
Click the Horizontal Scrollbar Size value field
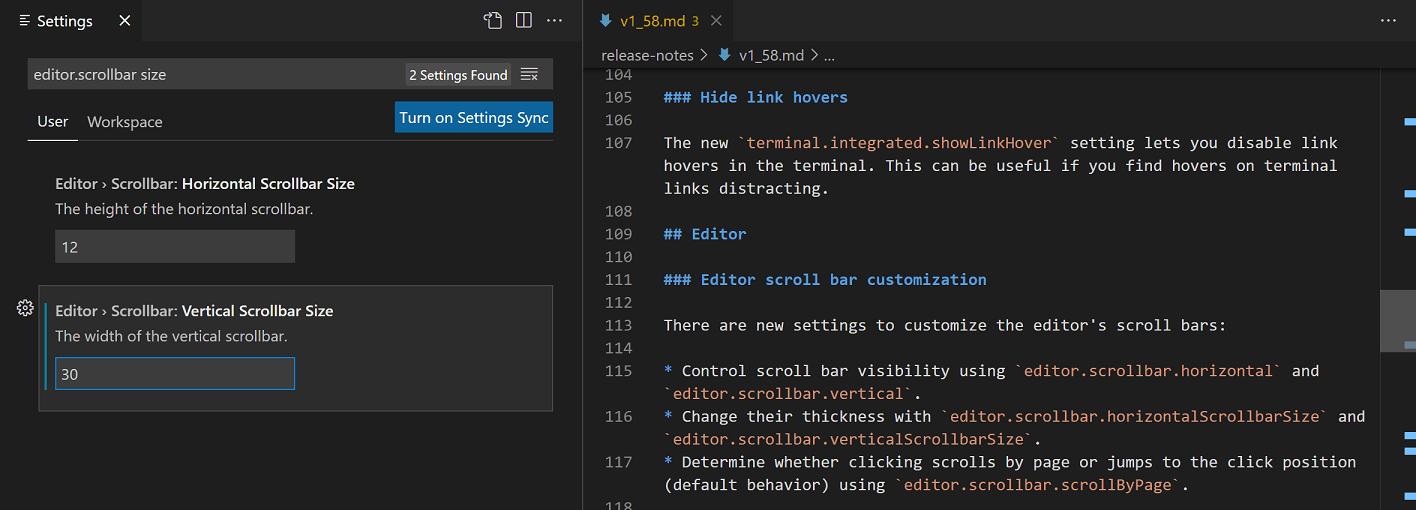(175, 247)
